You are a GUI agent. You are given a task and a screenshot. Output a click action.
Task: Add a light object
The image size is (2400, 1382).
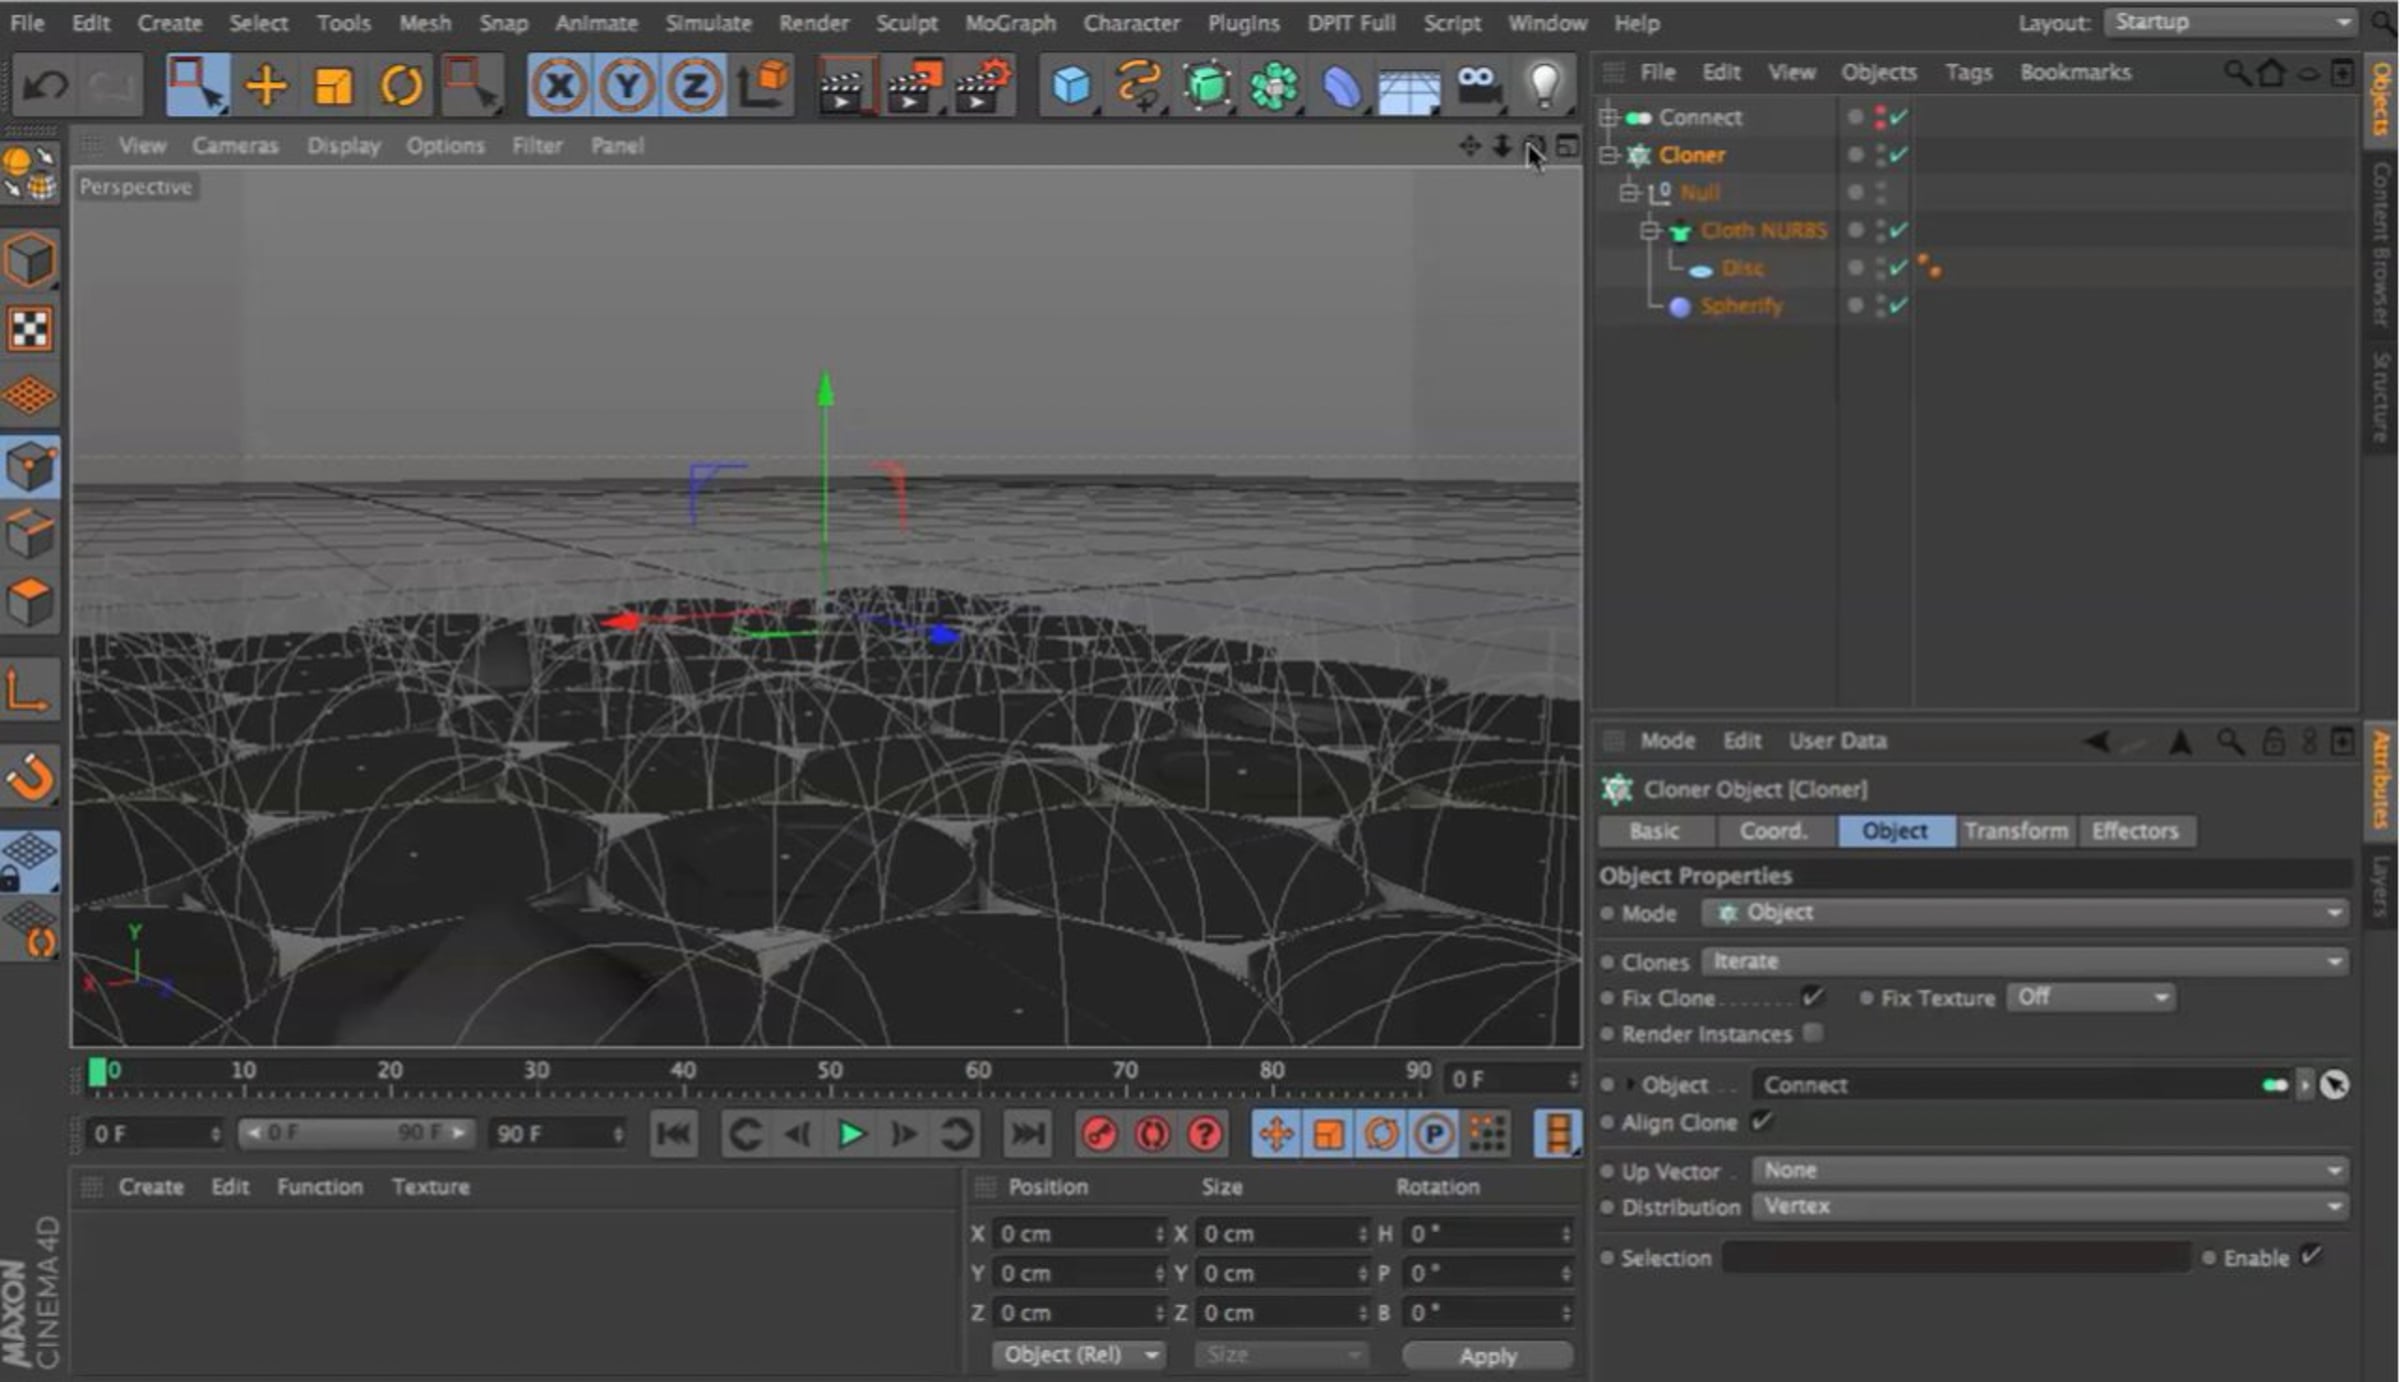1545,86
